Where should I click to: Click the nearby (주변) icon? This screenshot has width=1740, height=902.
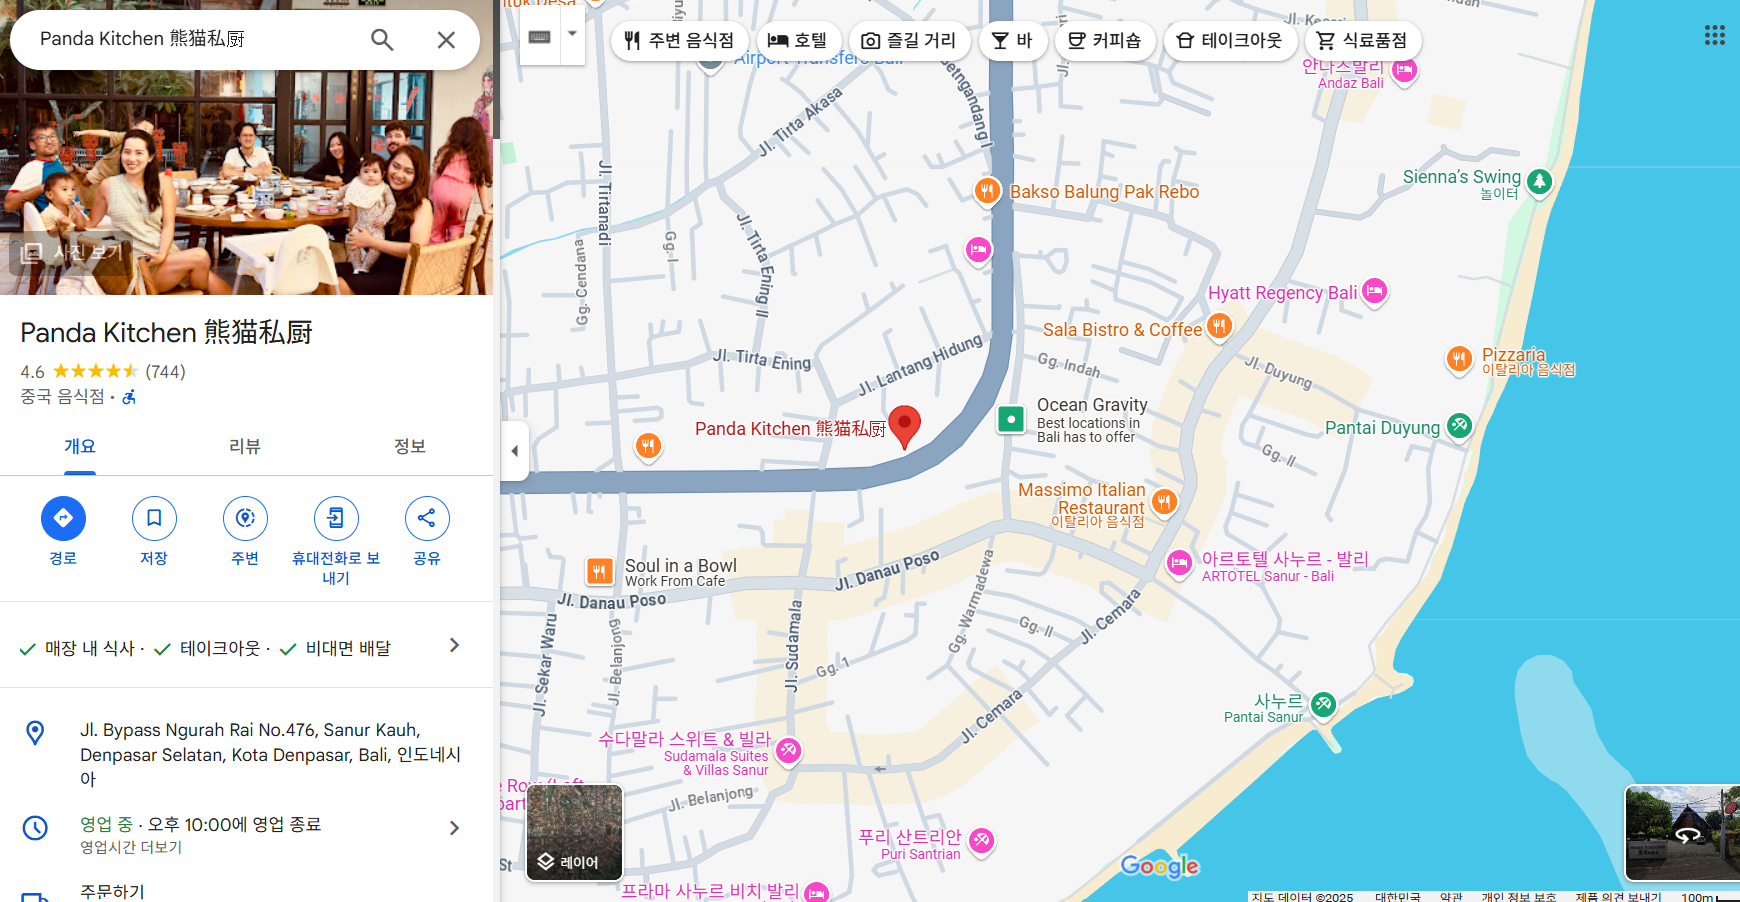[245, 518]
